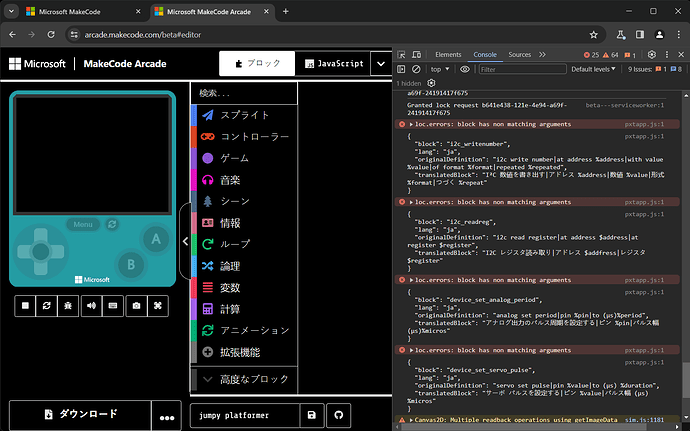The image size is (690, 431).
Task: Select the スプライト blue category
Action: point(245,115)
